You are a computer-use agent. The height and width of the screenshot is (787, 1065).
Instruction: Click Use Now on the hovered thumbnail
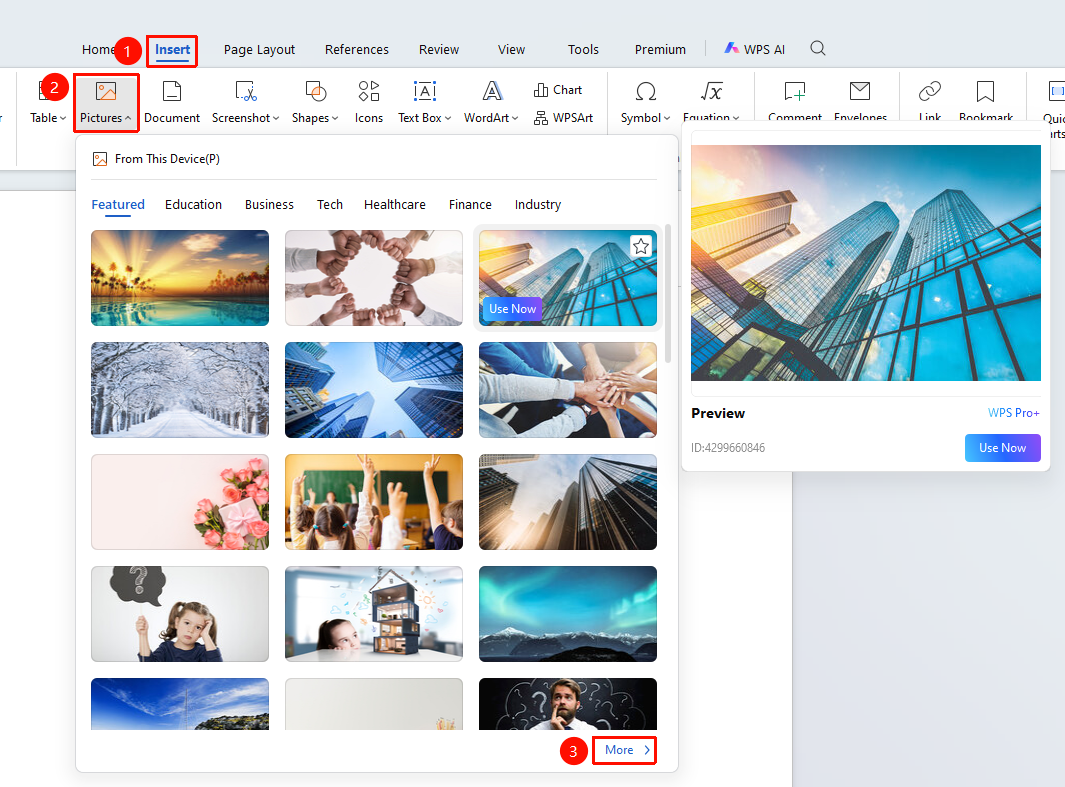[x=513, y=309]
